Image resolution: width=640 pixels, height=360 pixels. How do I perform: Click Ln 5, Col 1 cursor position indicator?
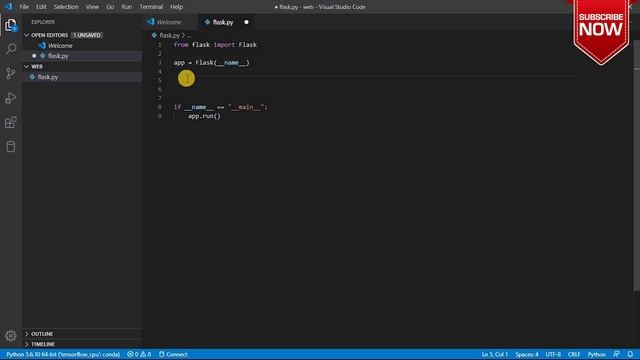[x=495, y=354]
